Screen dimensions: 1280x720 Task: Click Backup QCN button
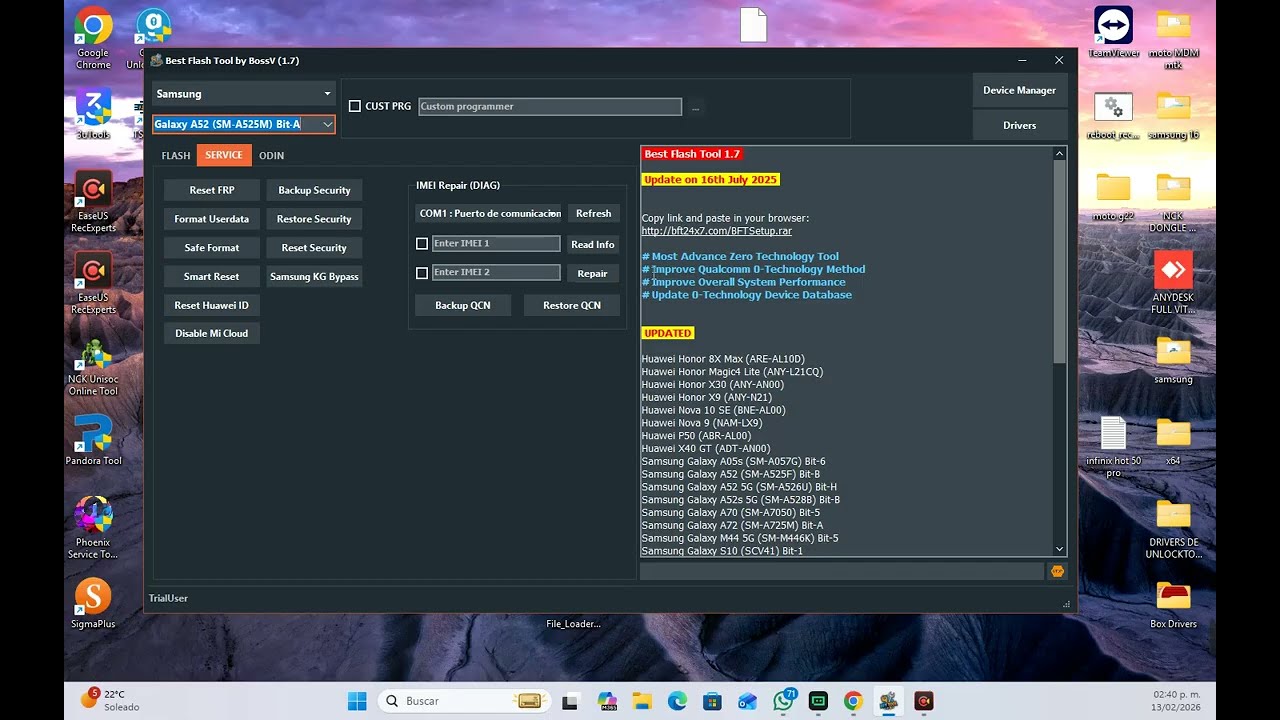pos(463,305)
